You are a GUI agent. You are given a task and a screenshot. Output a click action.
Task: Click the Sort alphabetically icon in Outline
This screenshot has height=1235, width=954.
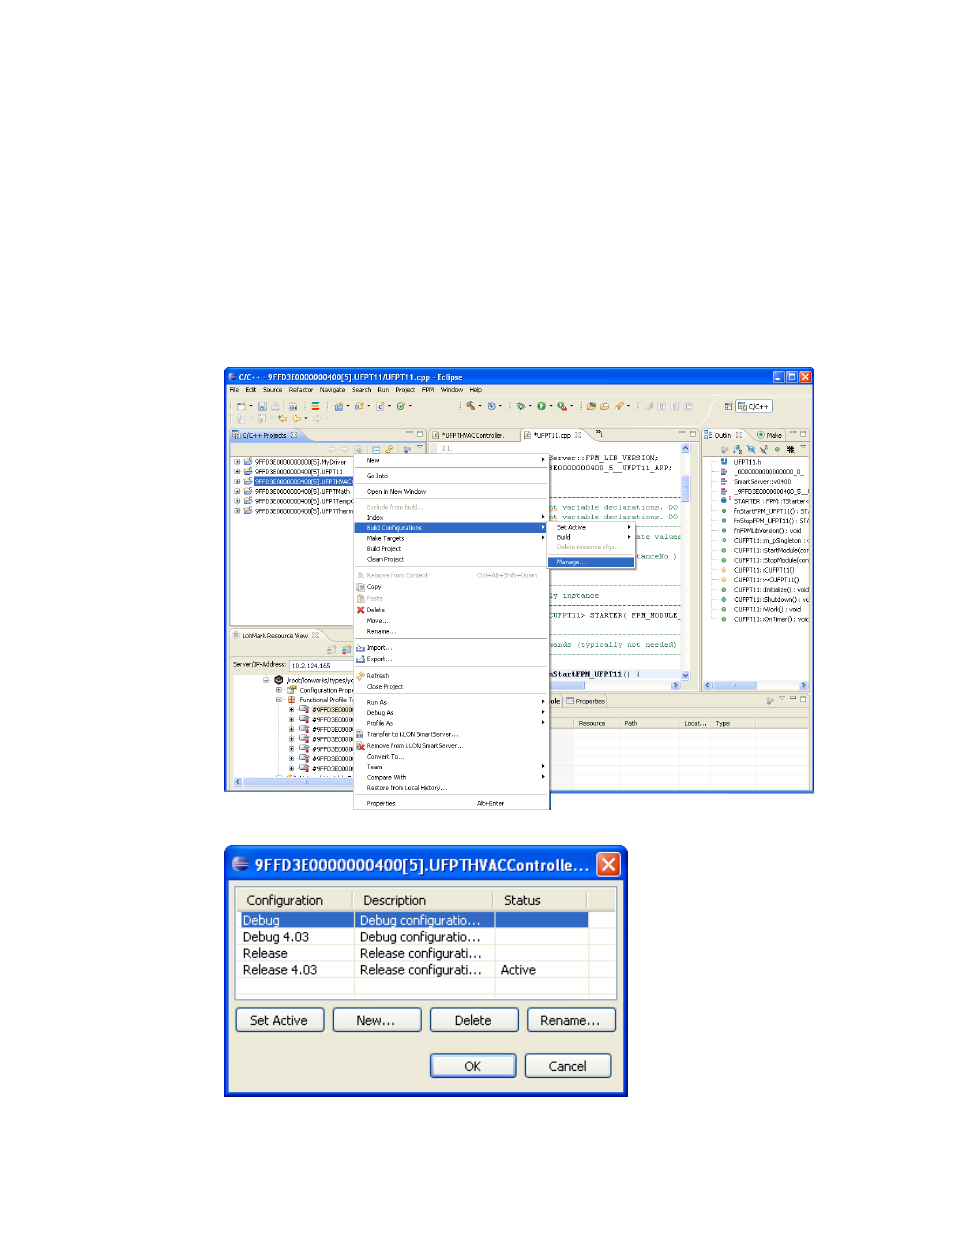pyautogui.click(x=737, y=450)
